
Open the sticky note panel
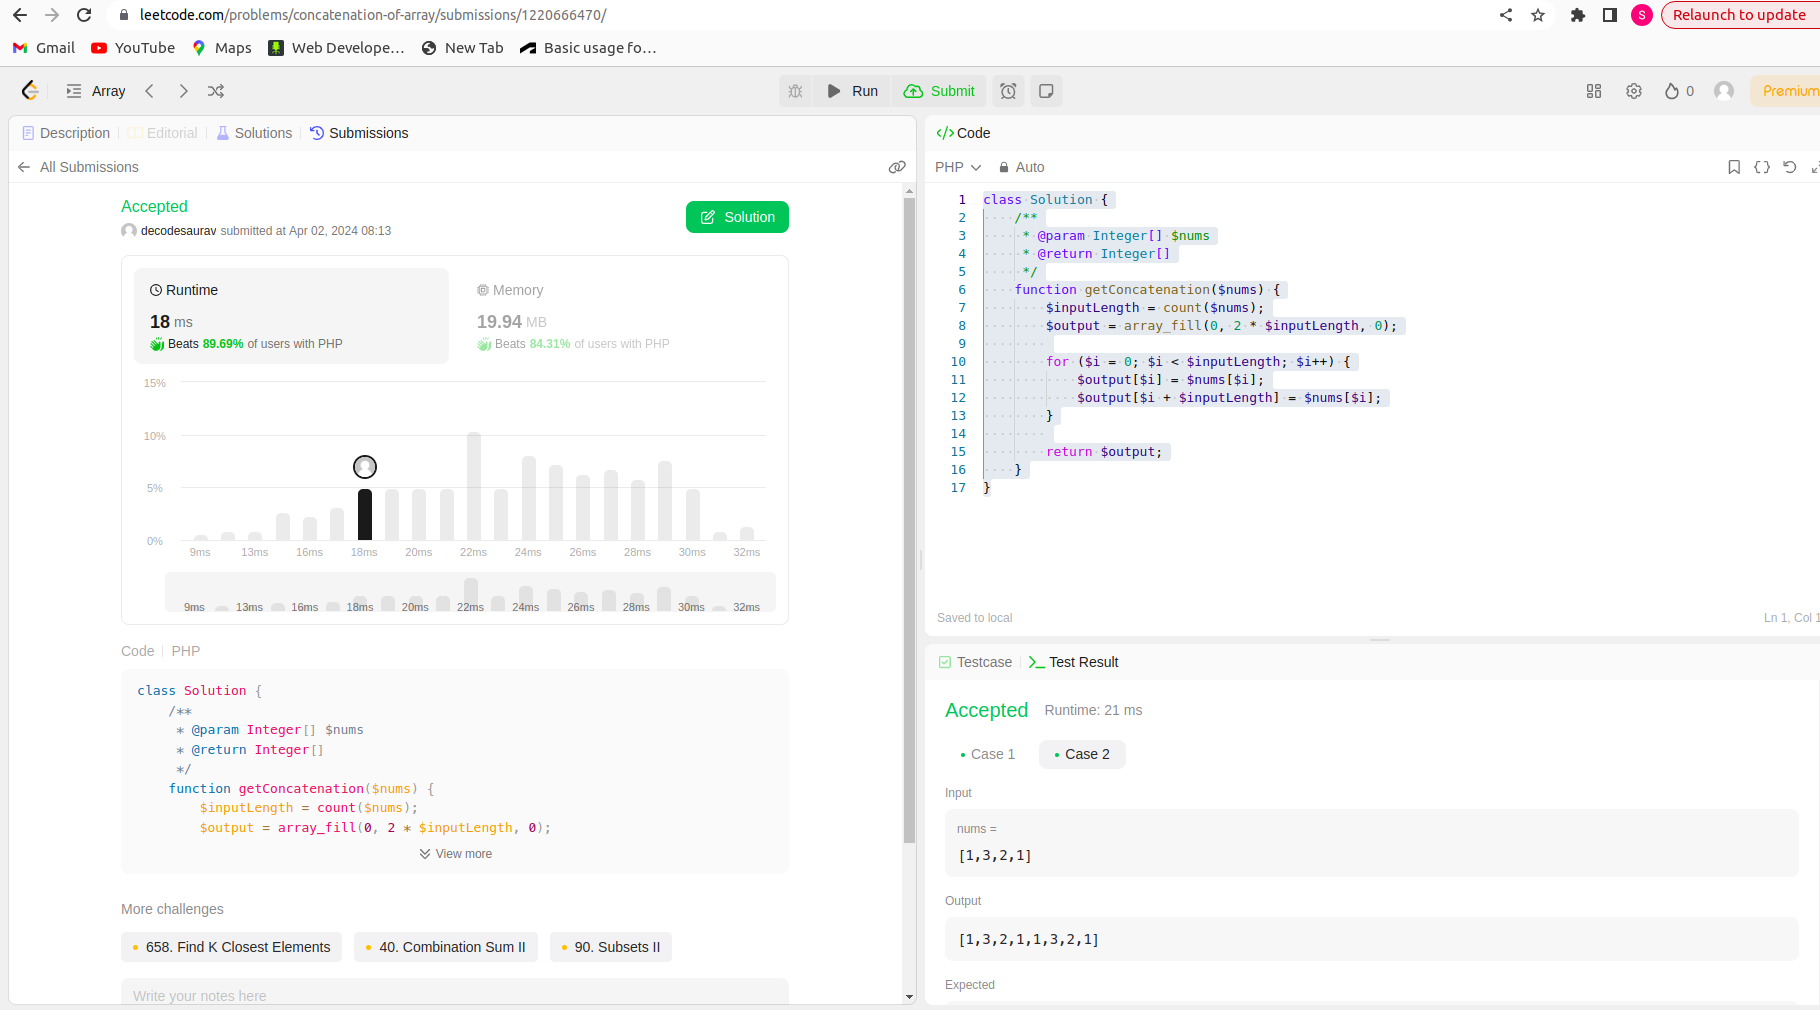1046,91
